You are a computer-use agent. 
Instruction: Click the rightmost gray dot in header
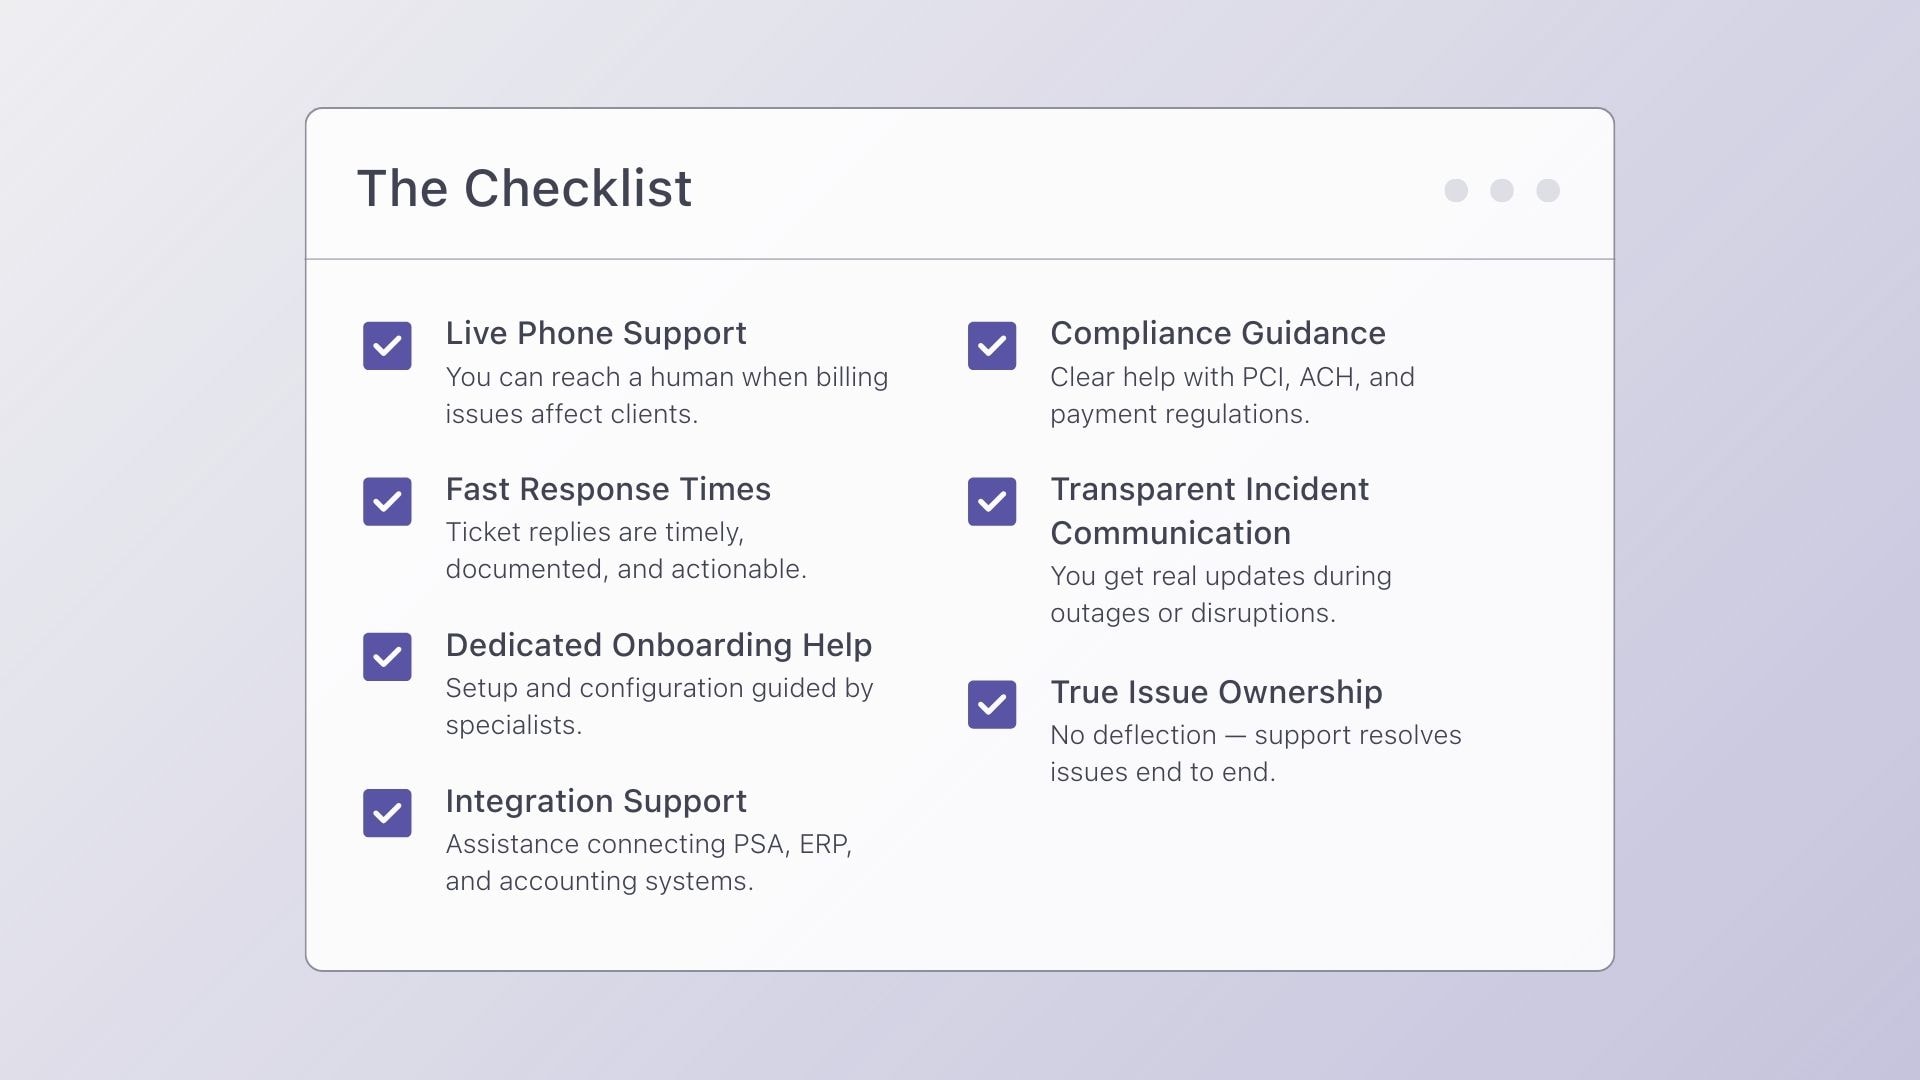[x=1548, y=191]
